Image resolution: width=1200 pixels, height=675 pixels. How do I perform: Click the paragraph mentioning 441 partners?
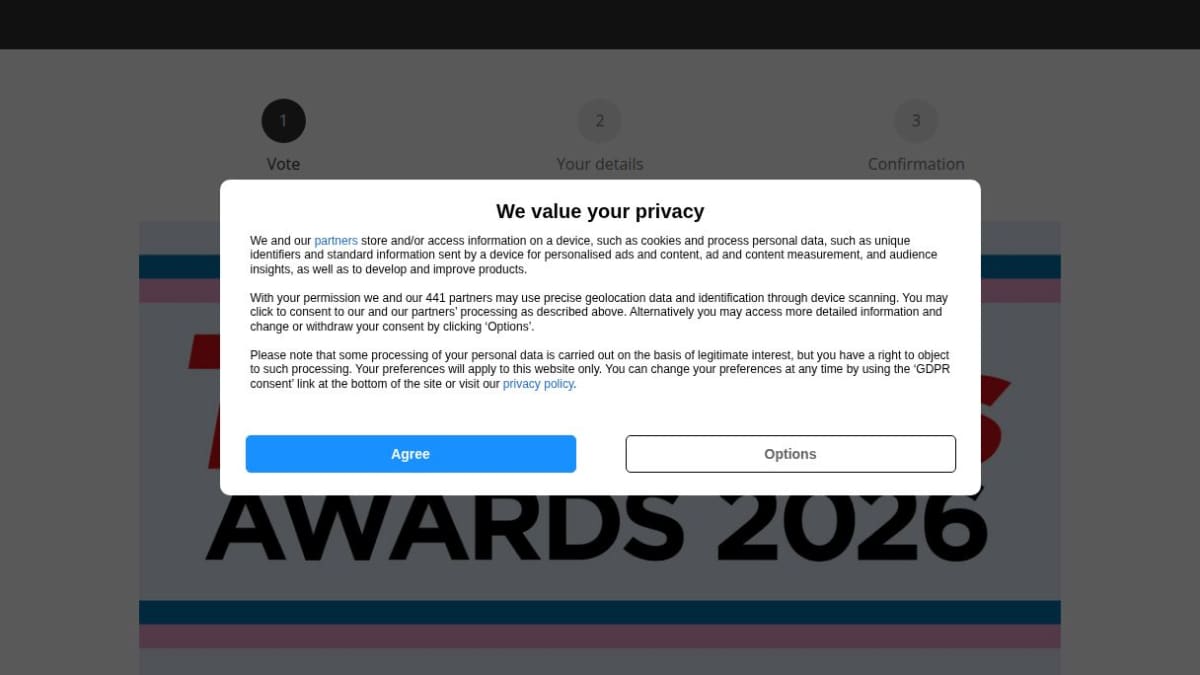[599, 312]
